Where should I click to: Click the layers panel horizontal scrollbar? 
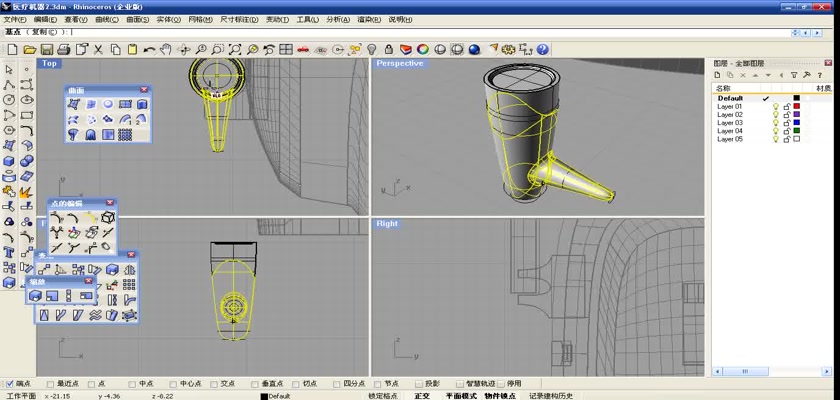point(772,371)
